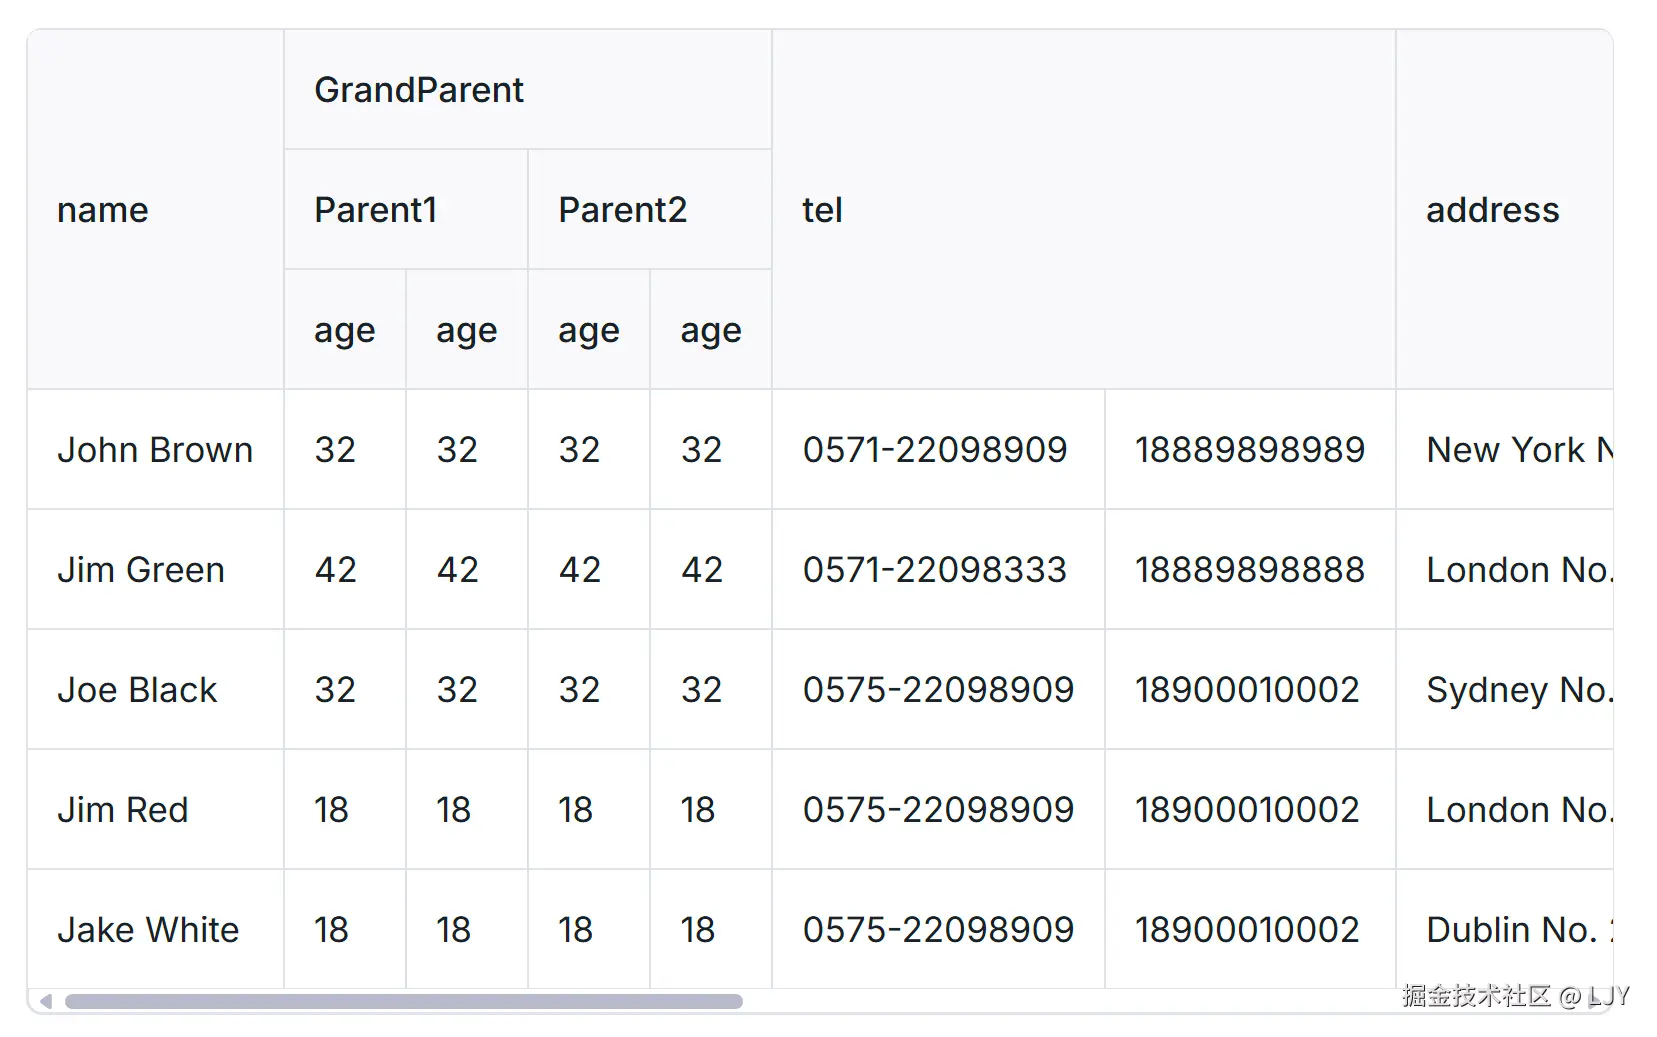Select the address column header
Viewport: 1657px width, 1037px height.
[1492, 210]
